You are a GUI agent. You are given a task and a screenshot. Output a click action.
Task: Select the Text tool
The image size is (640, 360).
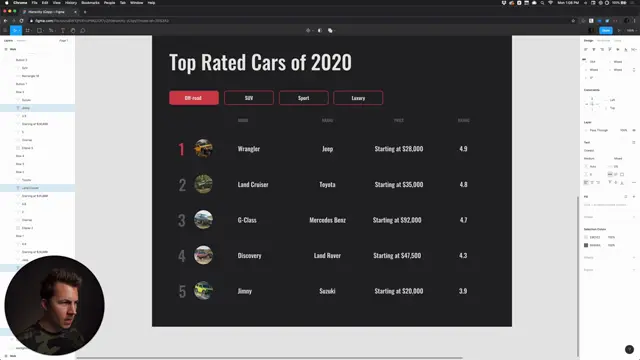[63, 31]
